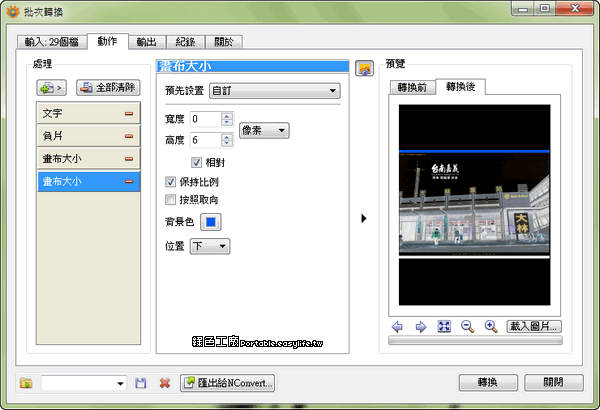Click the save preset floppy icon
This screenshot has width=600, height=410.
pyautogui.click(x=141, y=383)
